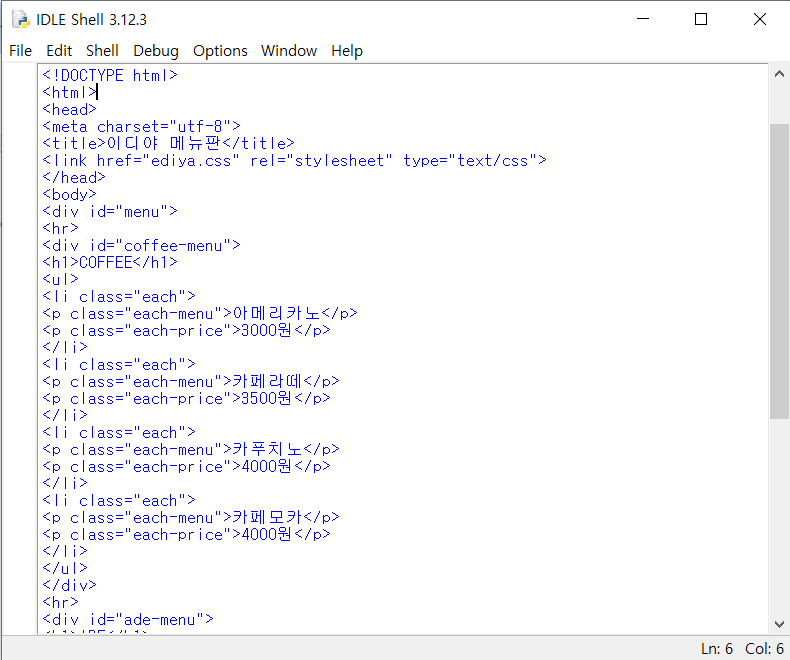Click the 3000원 price line
Screen dimensions: 790x660
click(x=186, y=331)
